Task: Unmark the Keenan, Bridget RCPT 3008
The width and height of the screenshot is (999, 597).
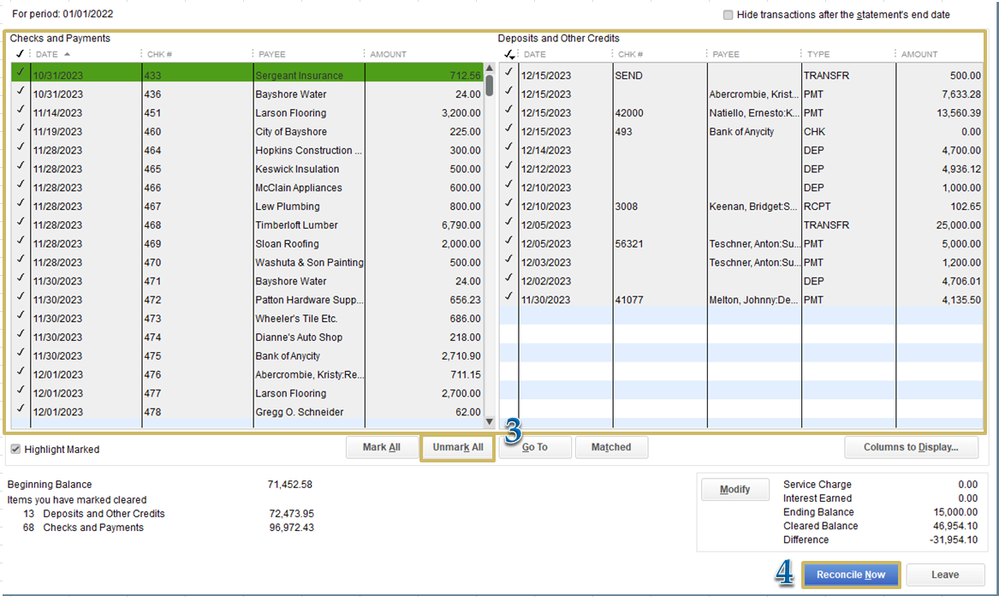Action: 508,203
